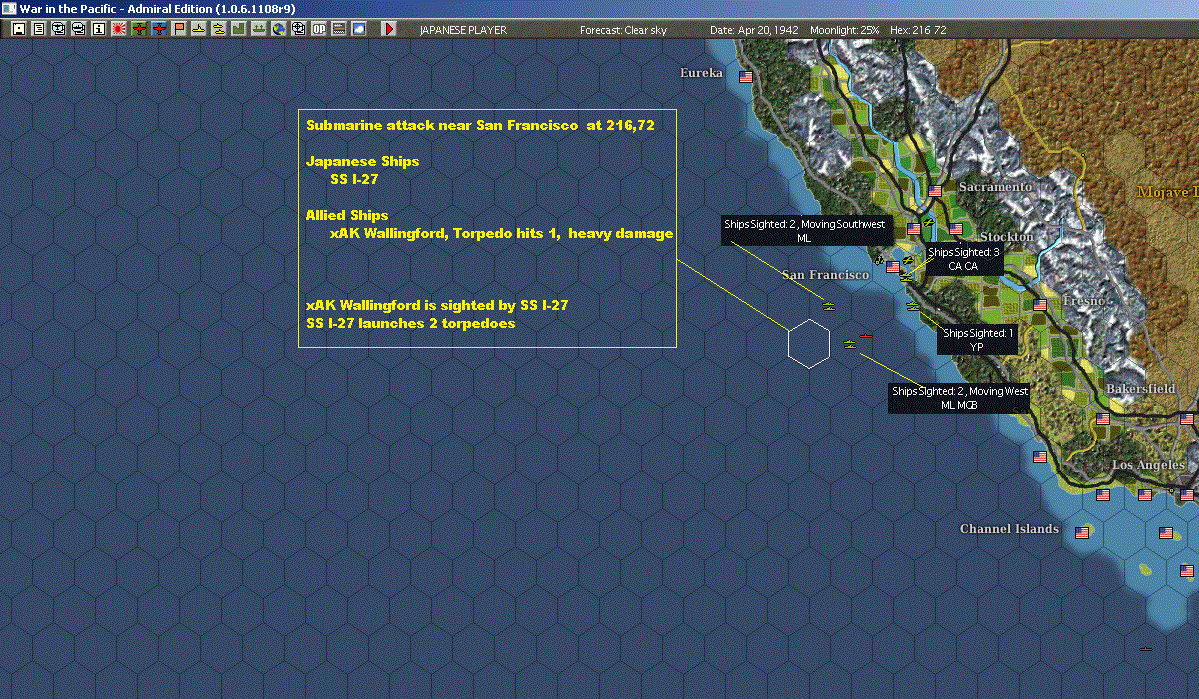Viewport: 1199px width, 699px height.
Task: Click the Stockton city label
Action: pyautogui.click(x=1006, y=237)
